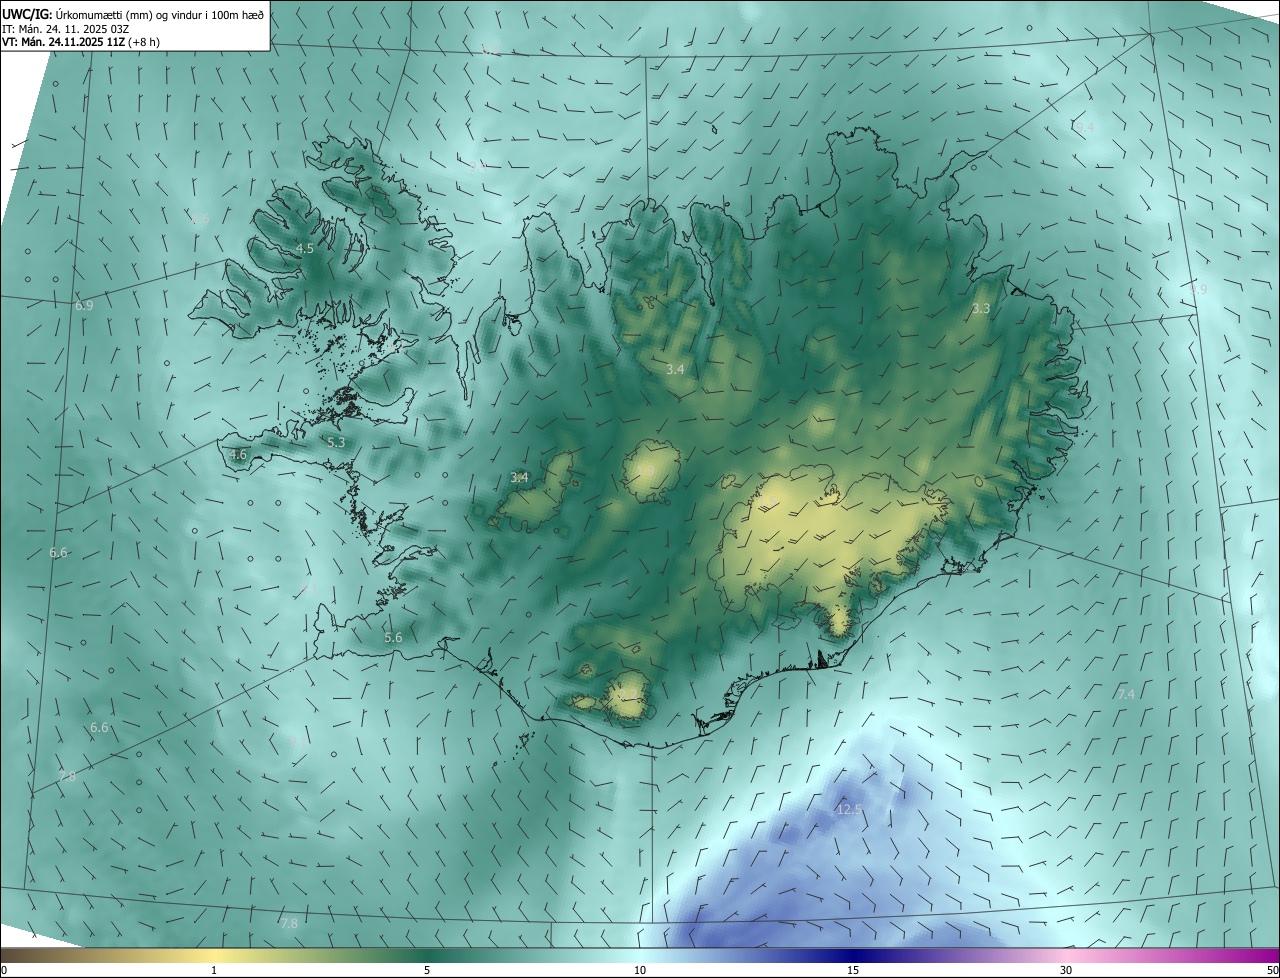Click the color scale tick labeled 0
The image size is (1280, 978).
[x=4, y=970]
